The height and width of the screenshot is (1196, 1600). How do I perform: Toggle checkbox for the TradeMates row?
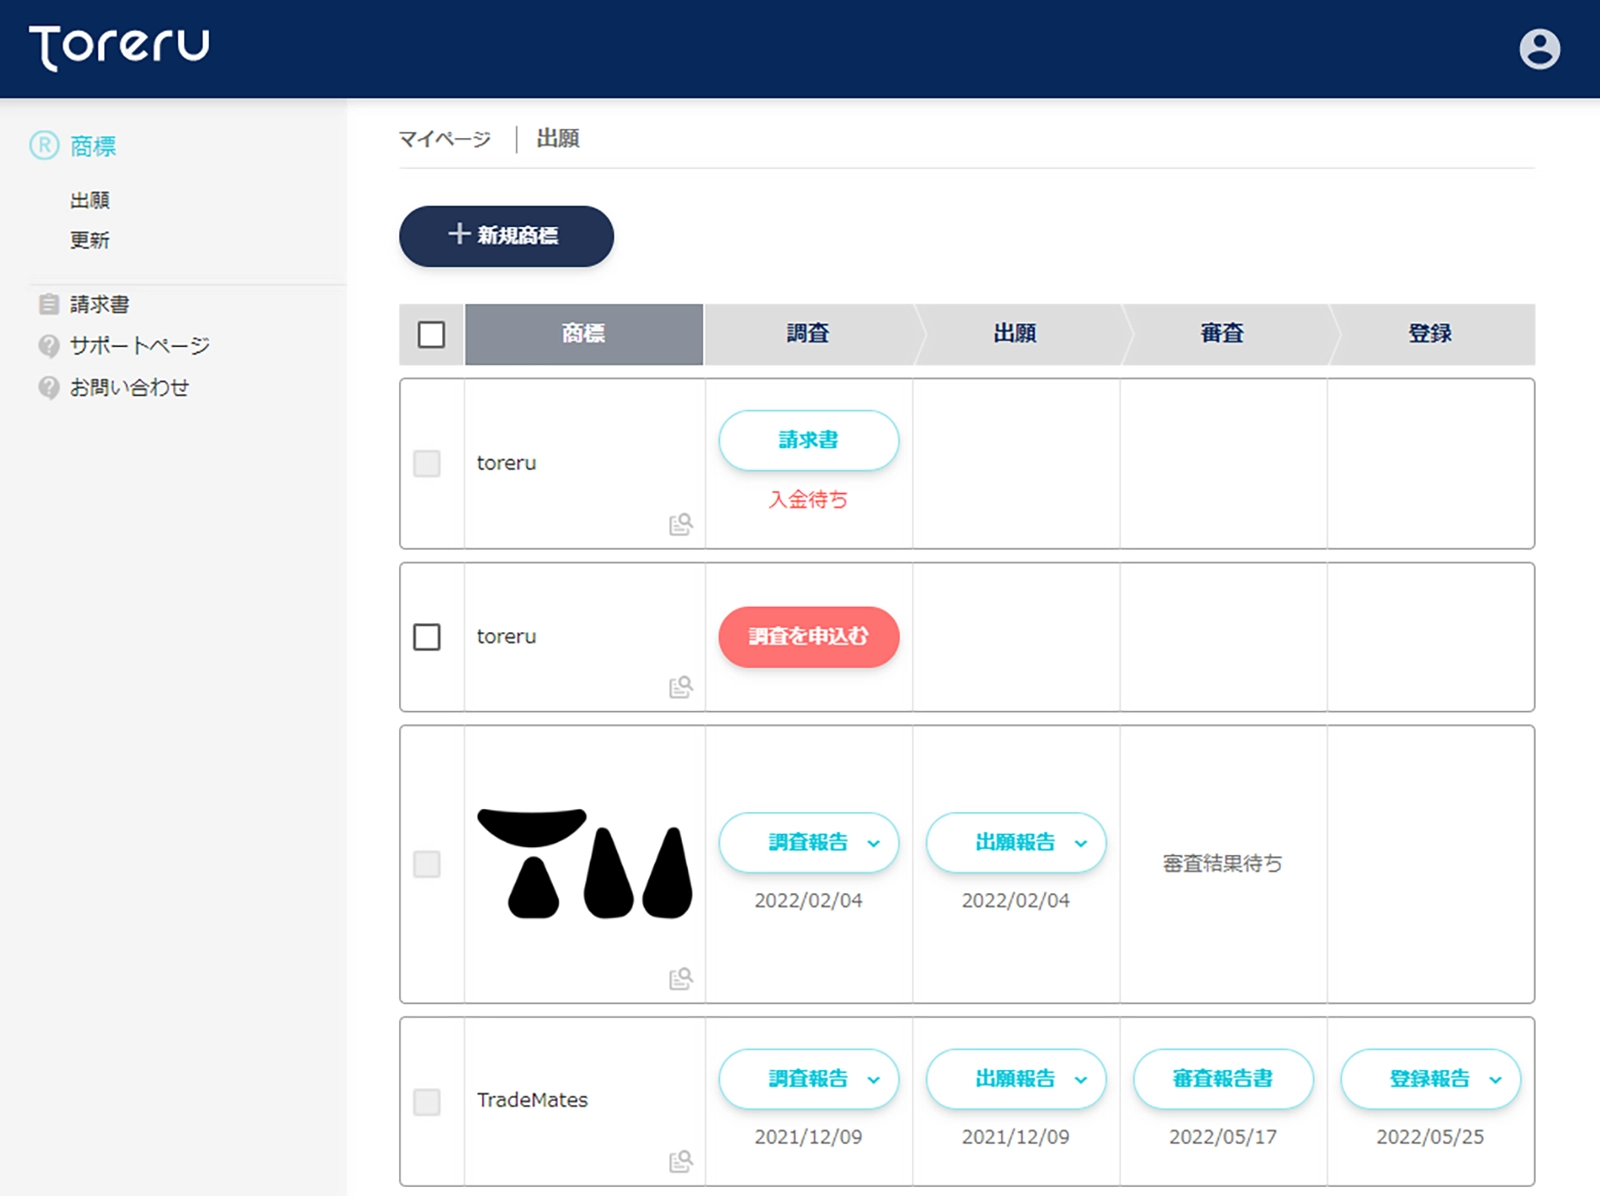[x=427, y=1102]
